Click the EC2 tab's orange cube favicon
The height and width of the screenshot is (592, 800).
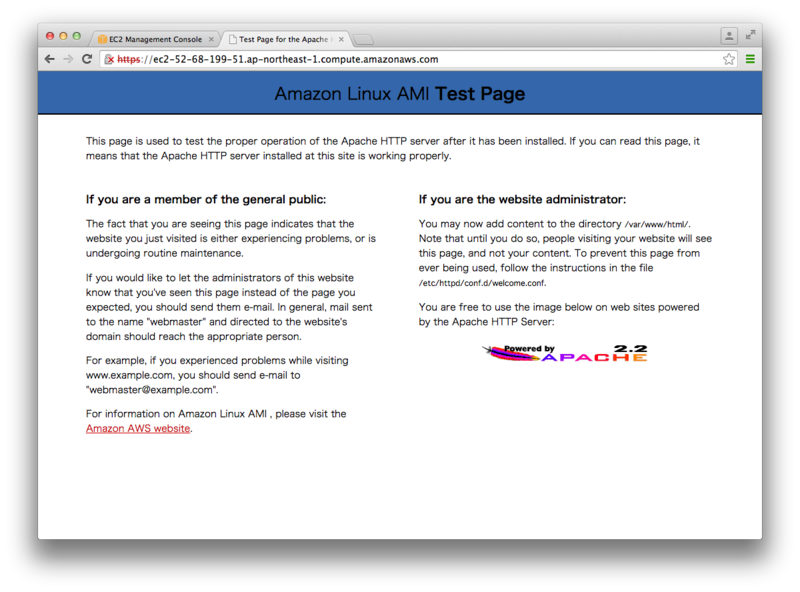pyautogui.click(x=103, y=39)
